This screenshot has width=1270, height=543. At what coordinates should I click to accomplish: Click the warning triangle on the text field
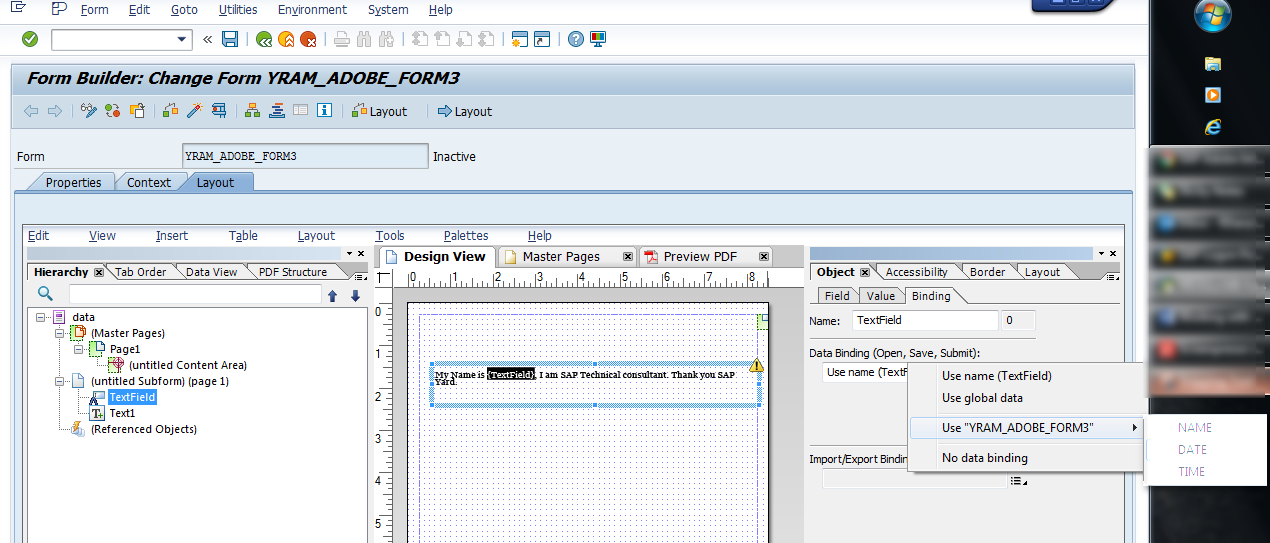pos(756,365)
